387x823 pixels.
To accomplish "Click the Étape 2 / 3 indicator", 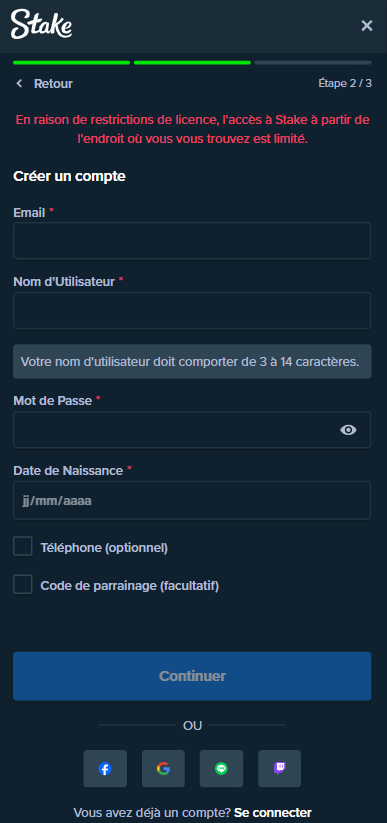I will click(x=345, y=83).
